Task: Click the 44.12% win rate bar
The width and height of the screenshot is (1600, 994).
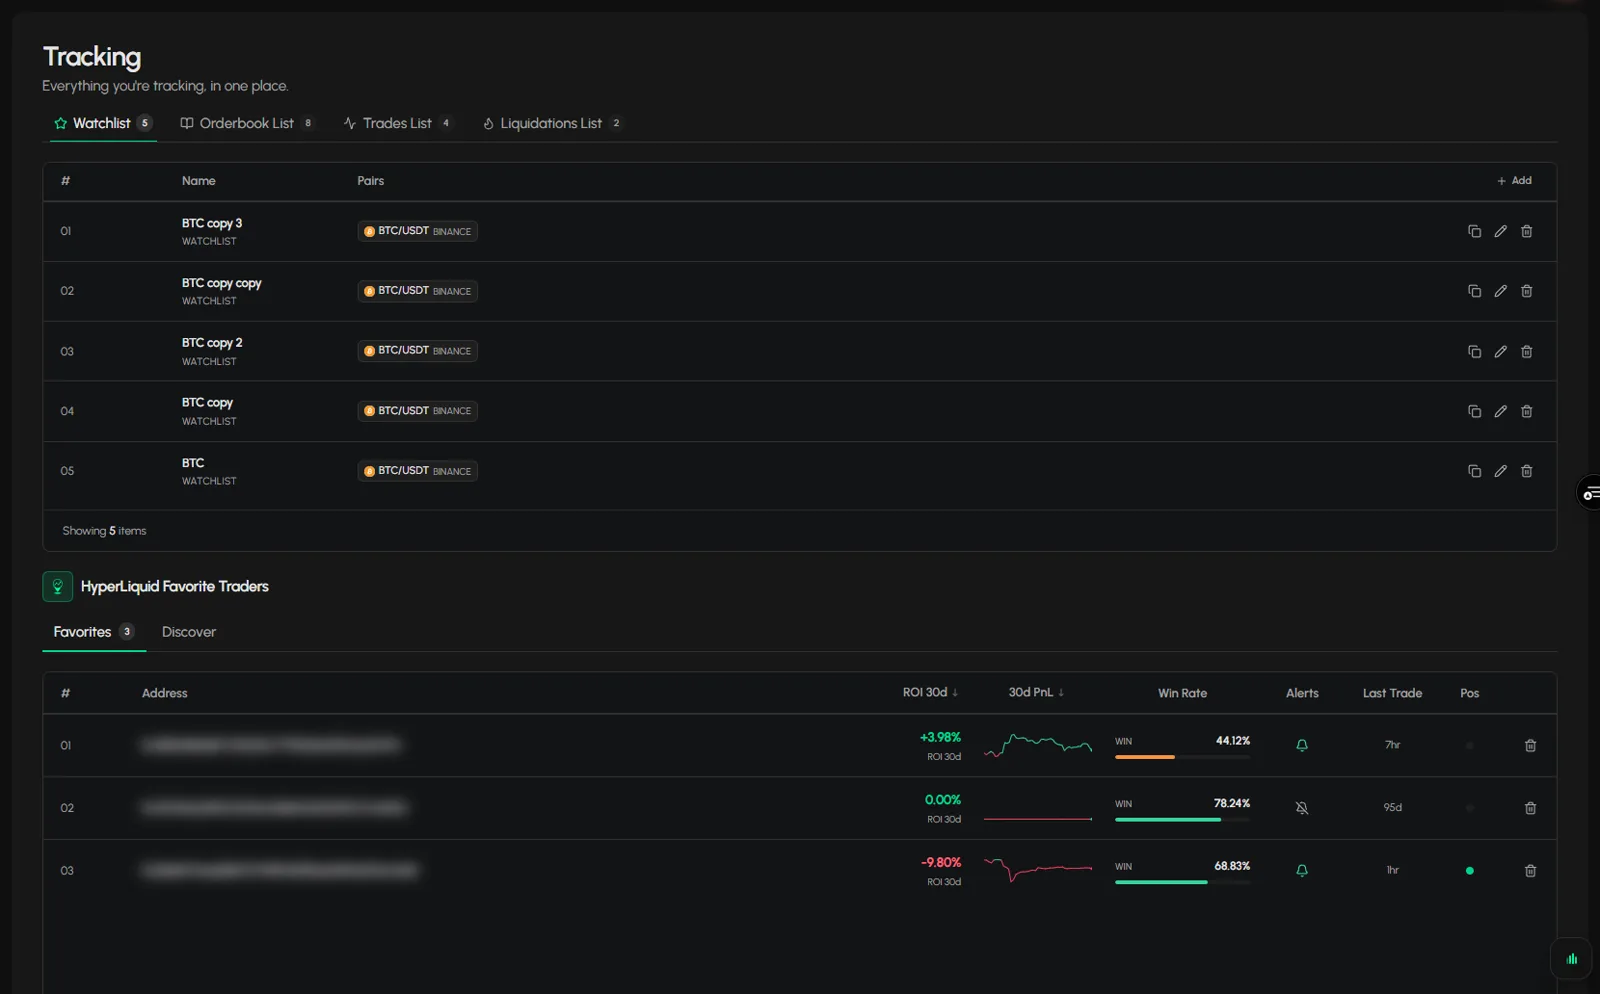Action: click(1182, 757)
